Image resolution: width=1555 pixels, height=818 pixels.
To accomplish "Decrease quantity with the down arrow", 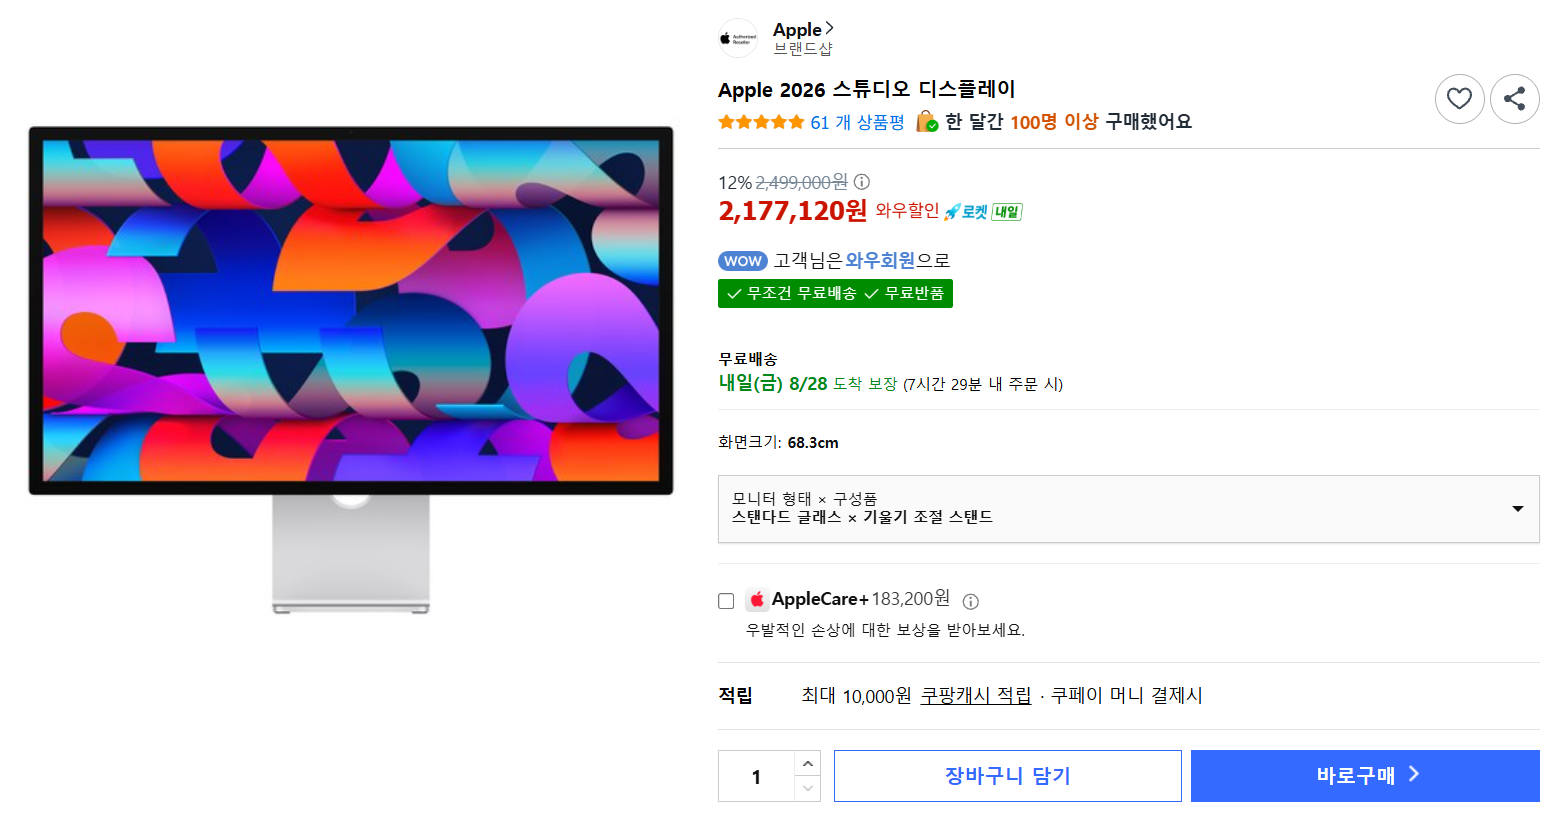I will [808, 789].
